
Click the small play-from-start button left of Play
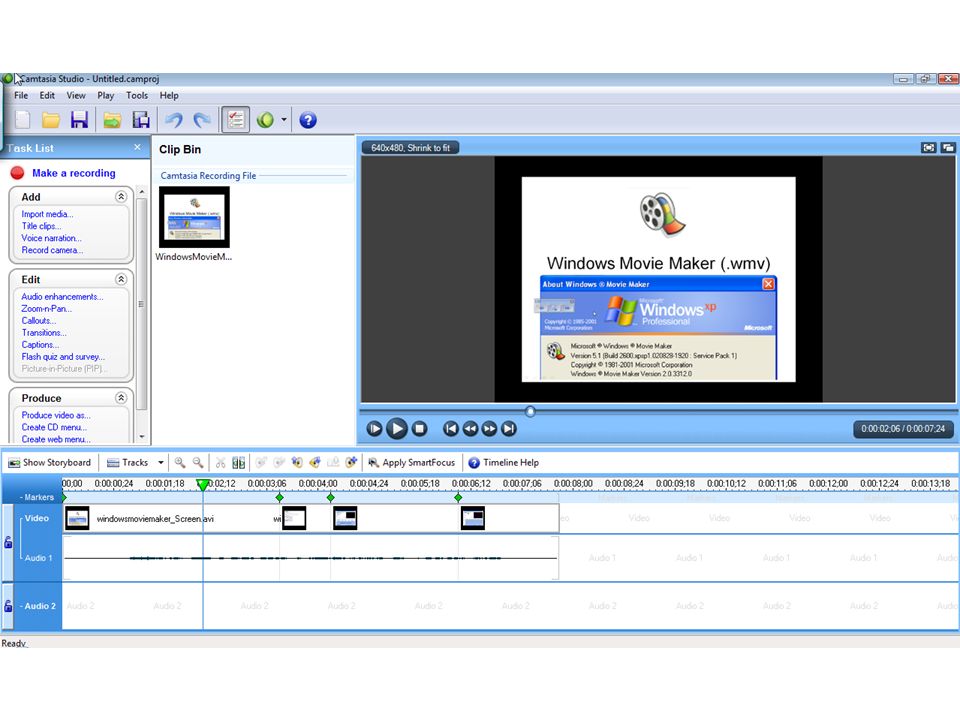(x=374, y=429)
